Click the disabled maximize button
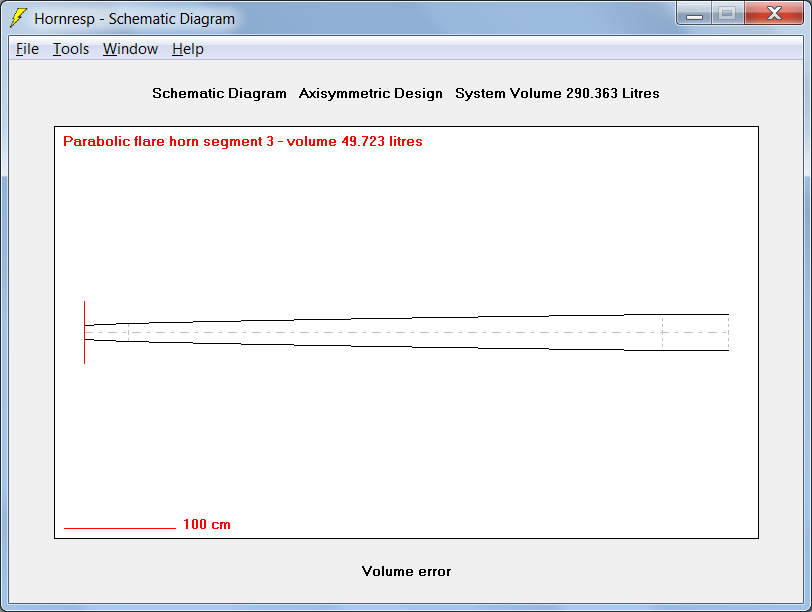Screen dimensions: 812x612 tap(728, 13)
